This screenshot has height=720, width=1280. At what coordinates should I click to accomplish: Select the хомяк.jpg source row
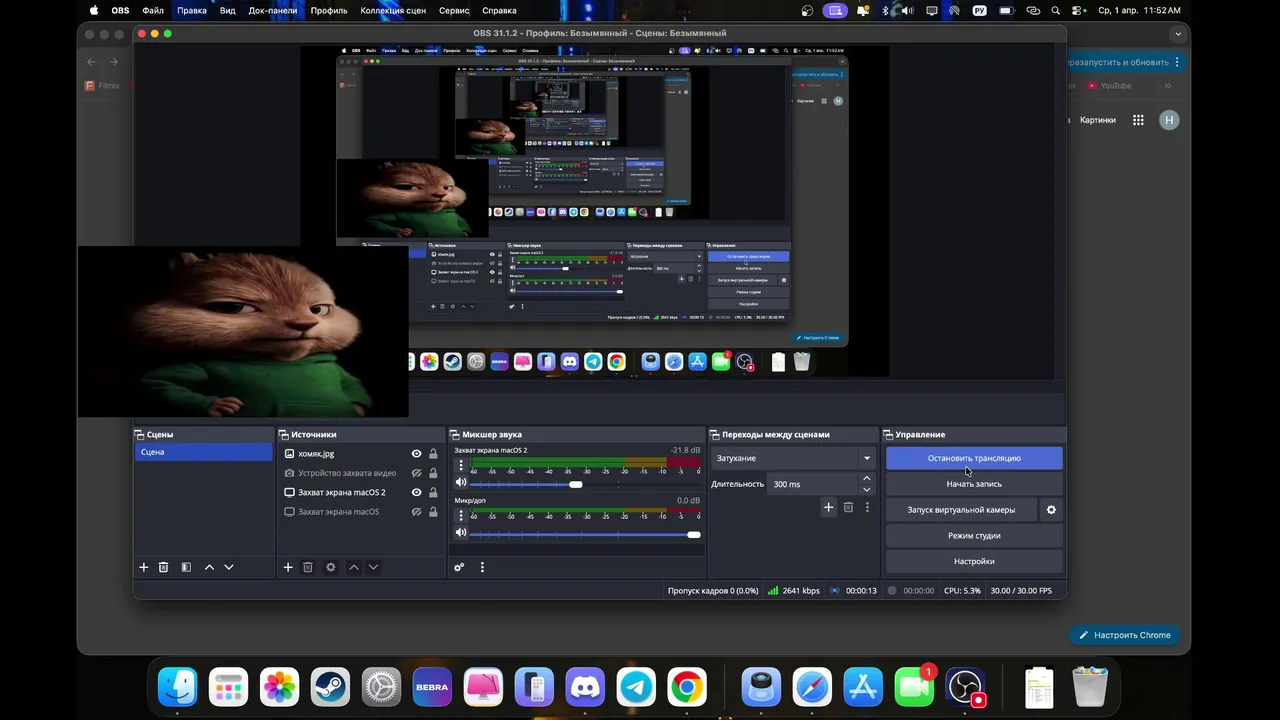[361, 454]
